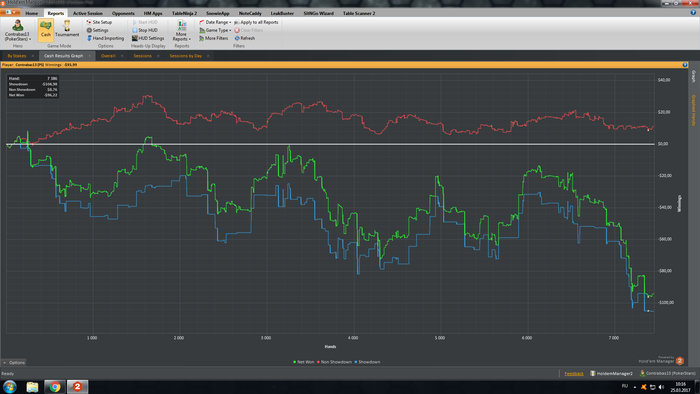Click the Feedback link
Viewport: 700px width, 394px height.
point(574,373)
